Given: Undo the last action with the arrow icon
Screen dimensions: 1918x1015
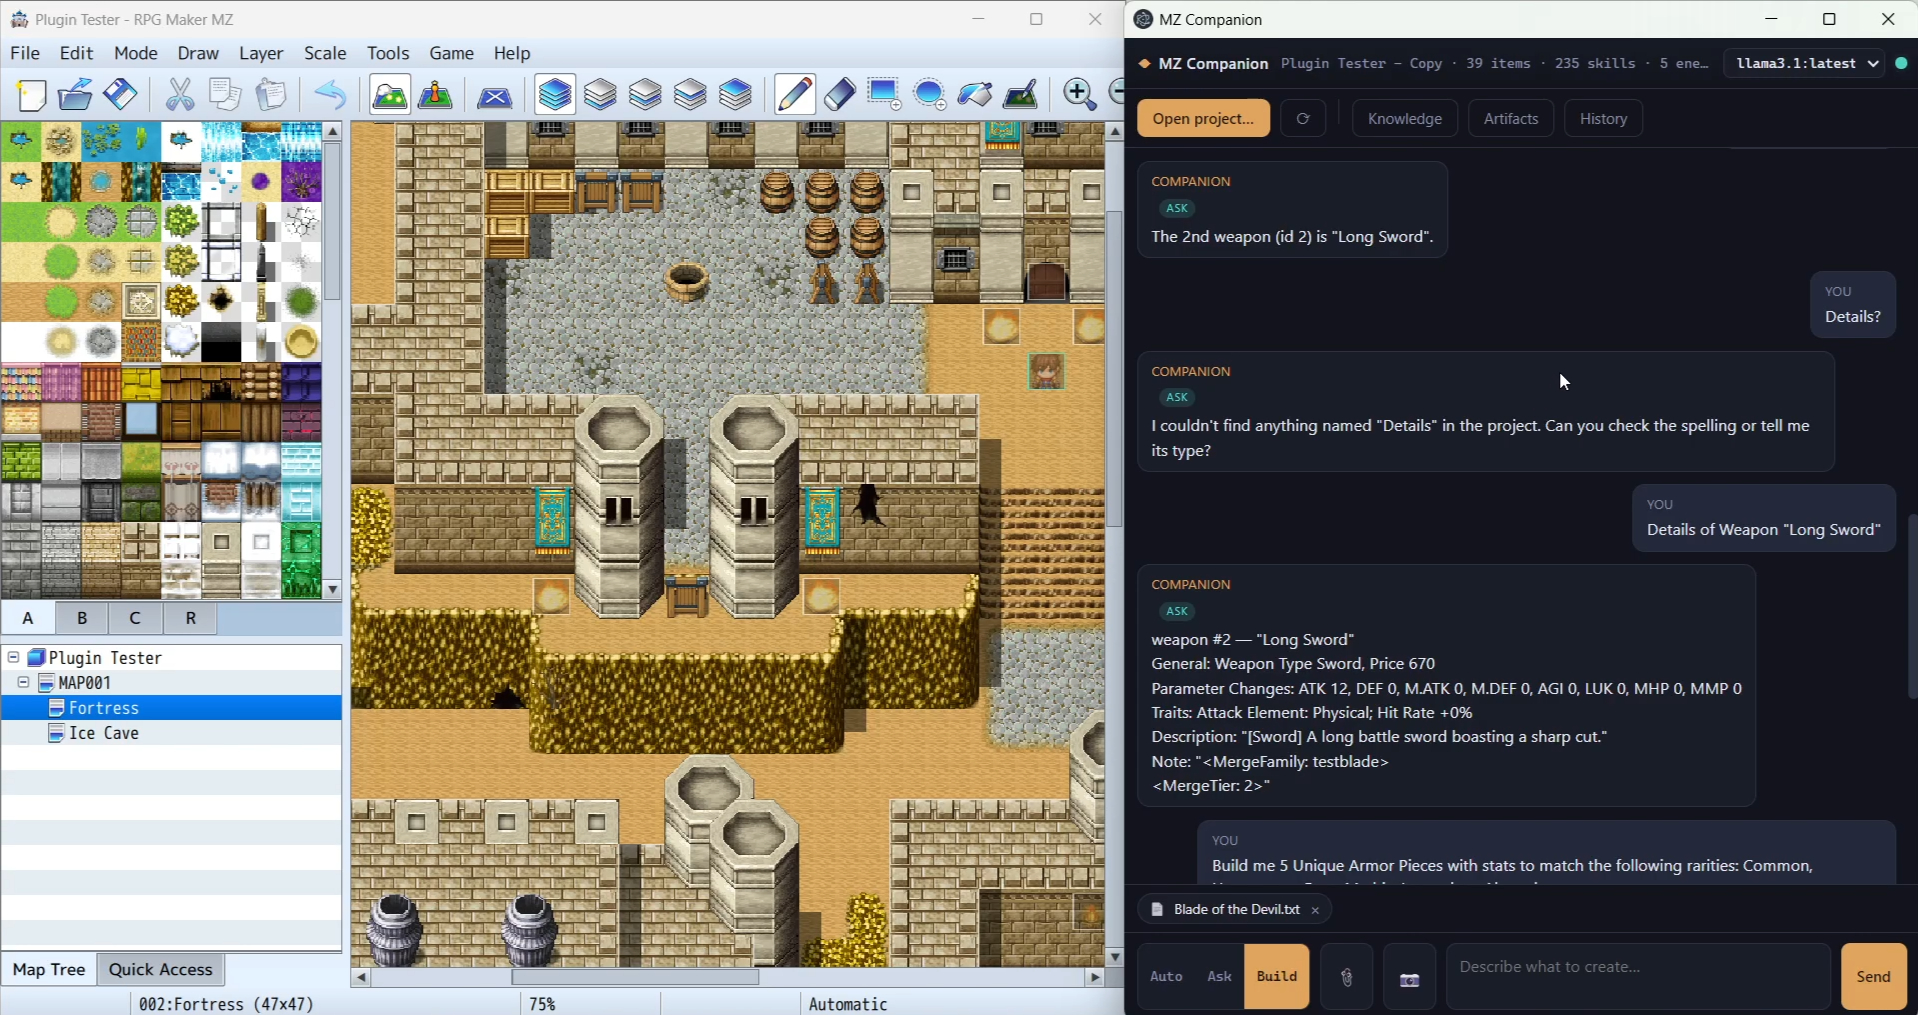Looking at the screenshot, I should pos(329,95).
